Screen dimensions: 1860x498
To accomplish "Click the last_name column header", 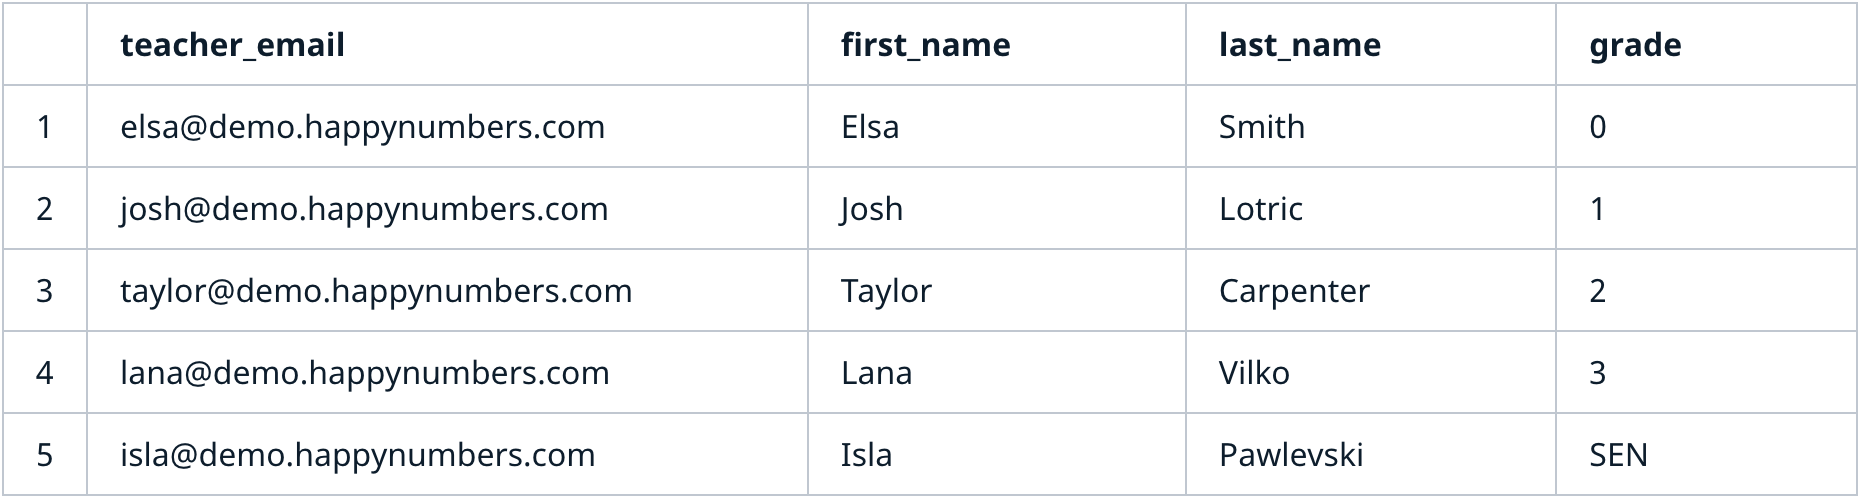I will point(1299,45).
